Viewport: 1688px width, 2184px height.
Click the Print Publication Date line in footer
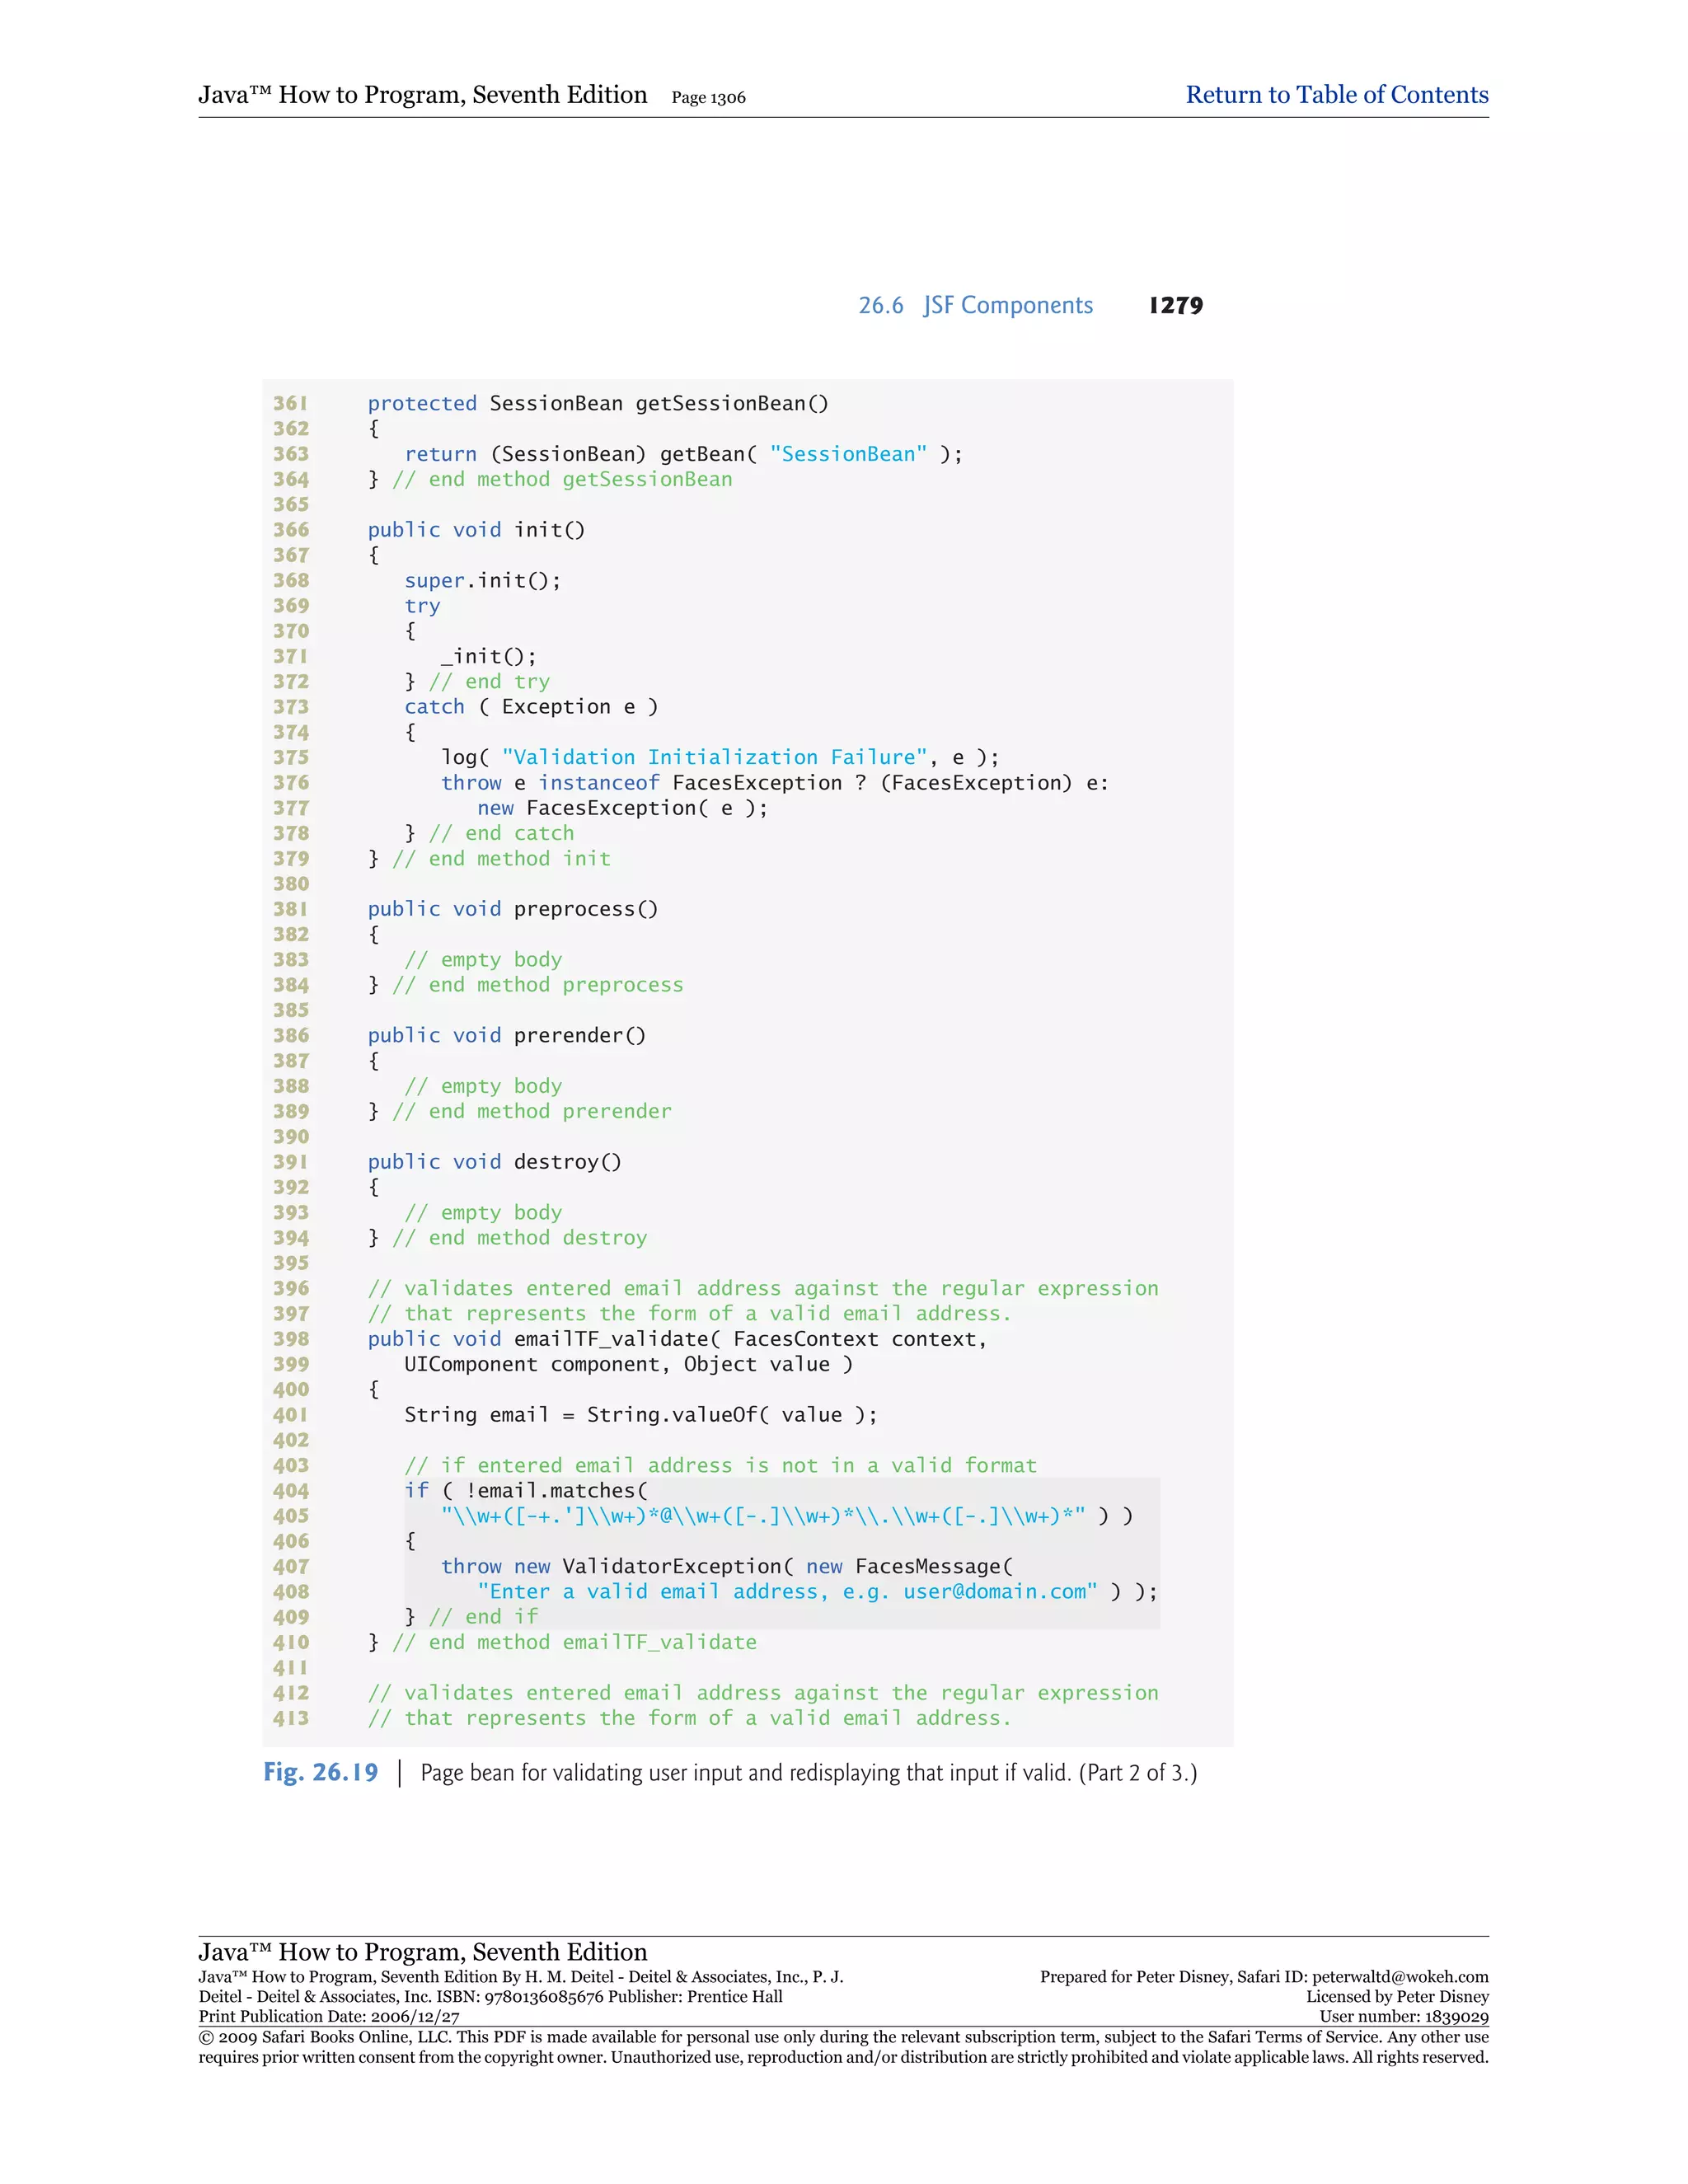pyautogui.click(x=329, y=2017)
